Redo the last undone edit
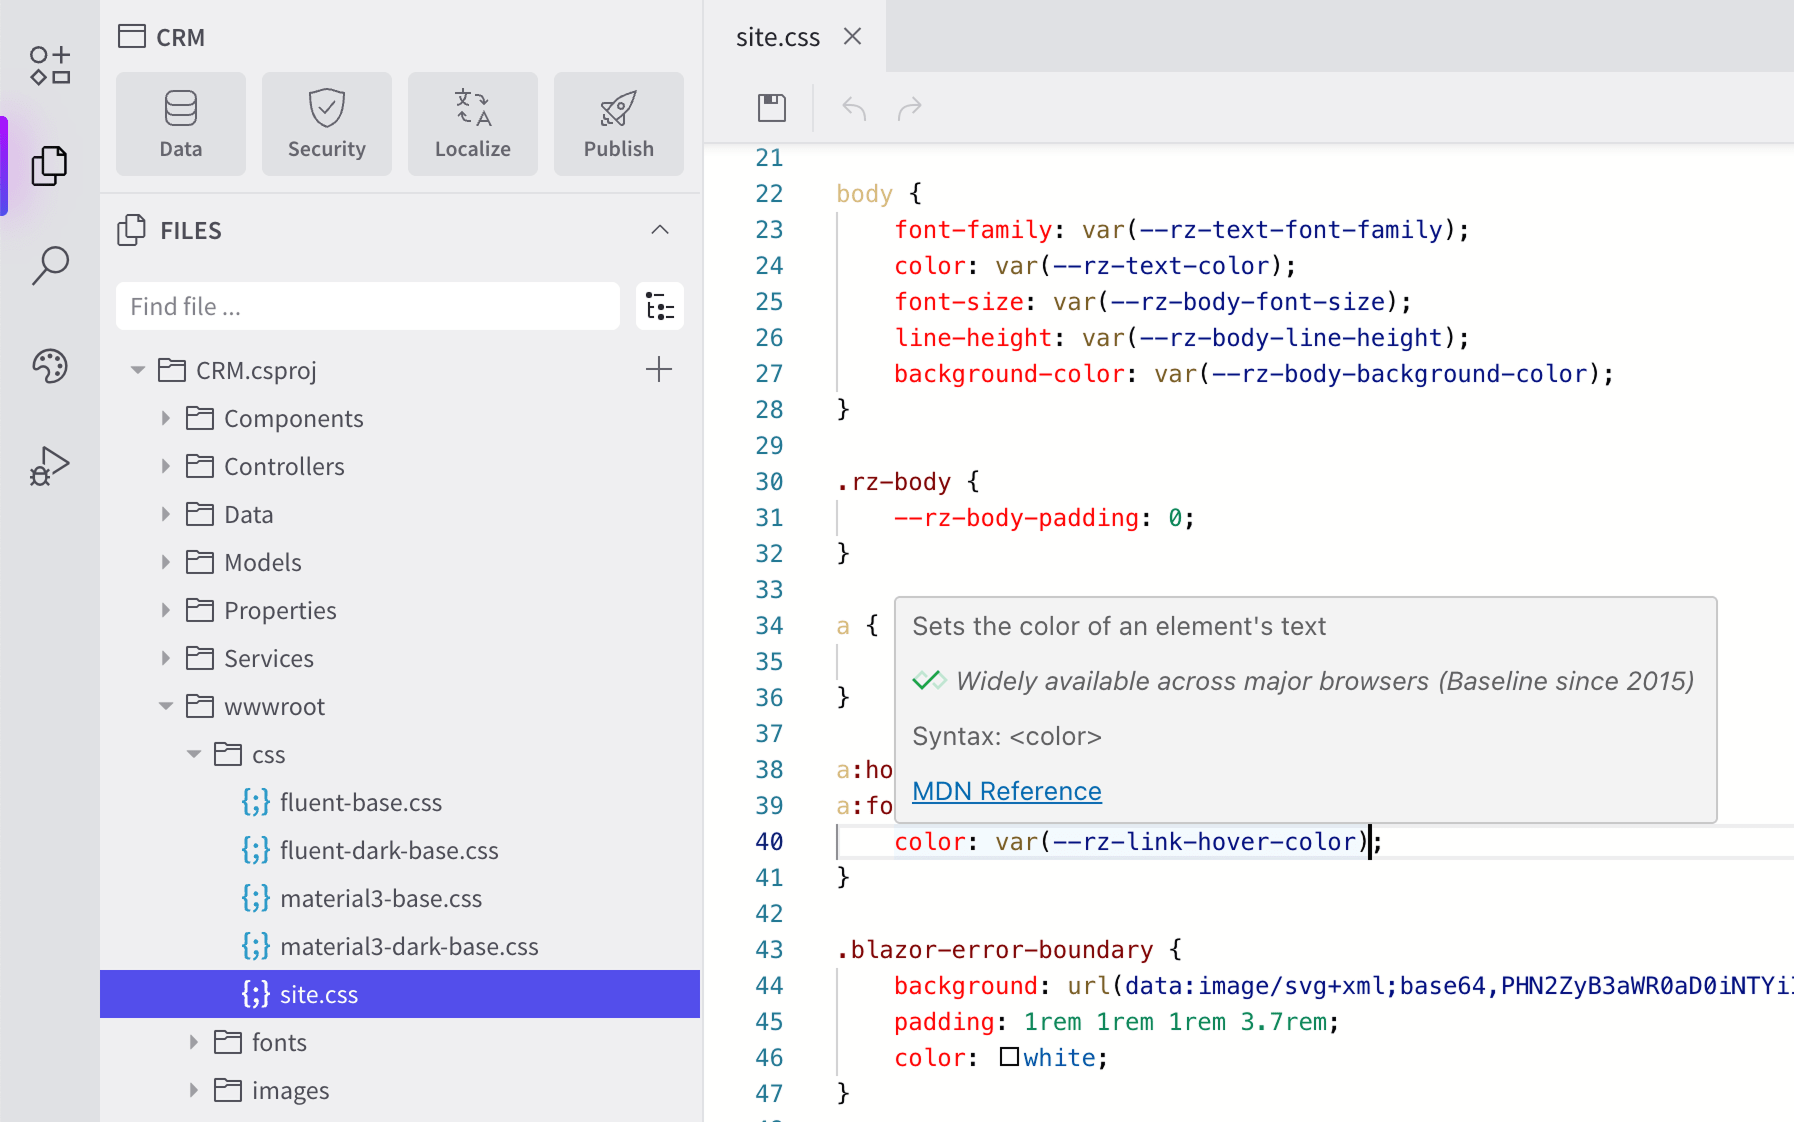 [909, 107]
